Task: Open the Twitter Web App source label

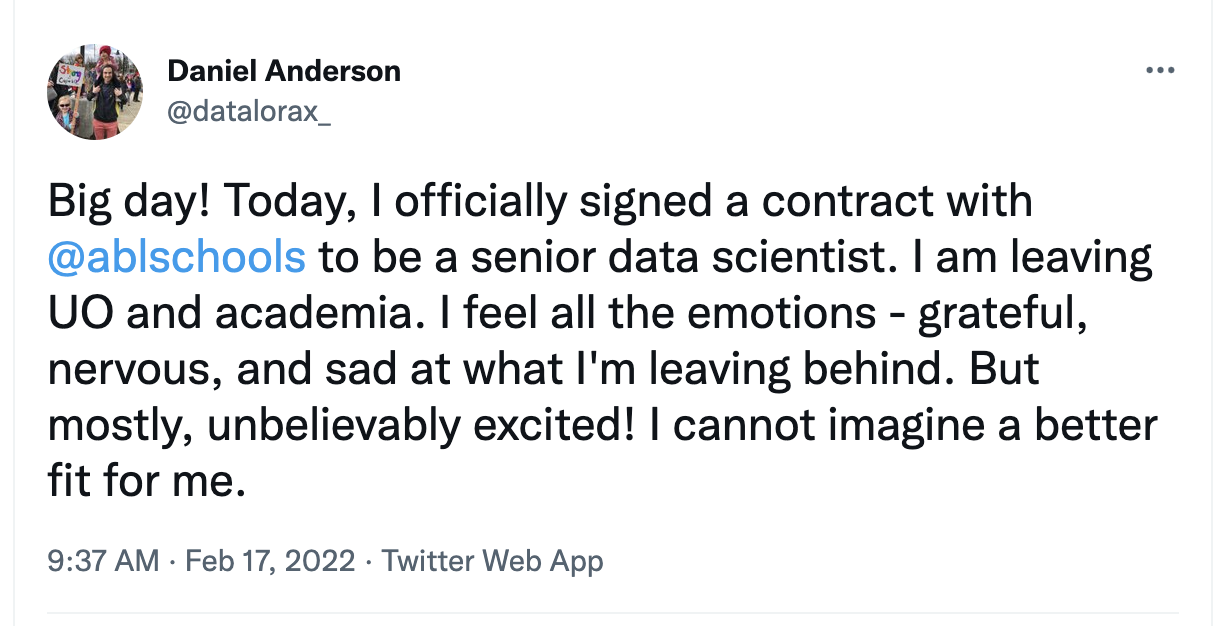Action: point(492,561)
